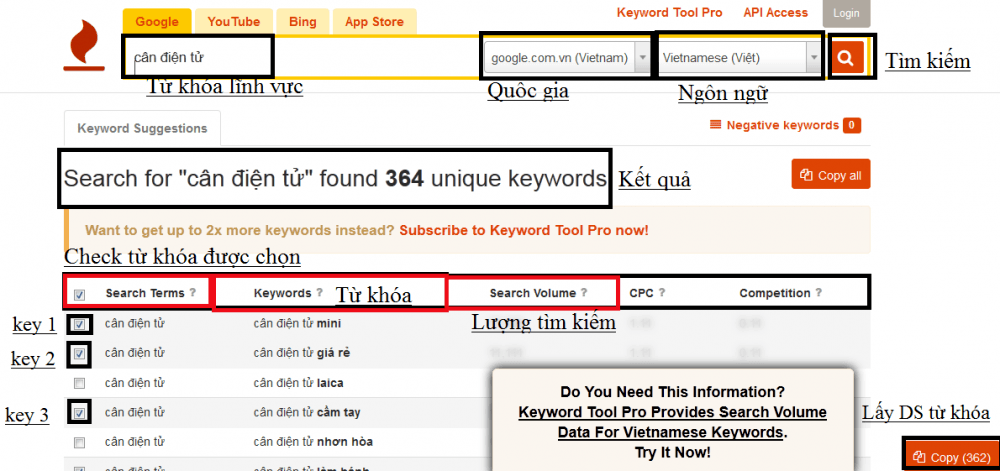The height and width of the screenshot is (471, 1000).
Task: Sort by Competition column header
Action: click(775, 293)
